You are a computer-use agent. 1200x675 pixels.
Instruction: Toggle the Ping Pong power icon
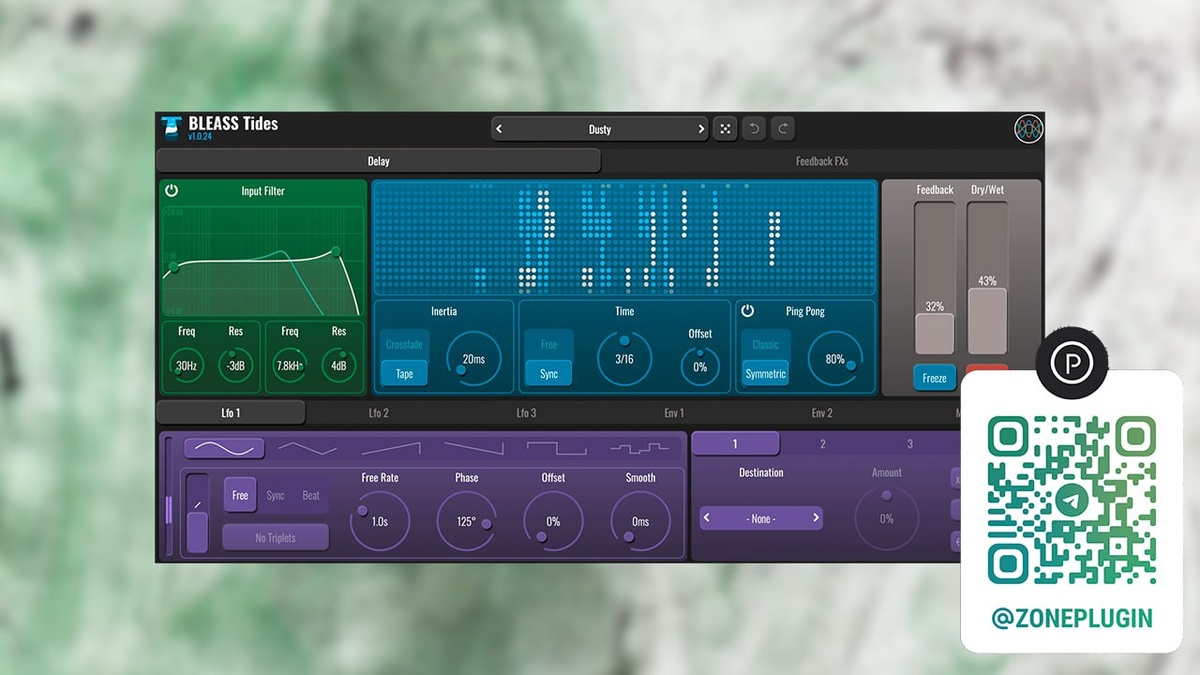[x=747, y=311]
